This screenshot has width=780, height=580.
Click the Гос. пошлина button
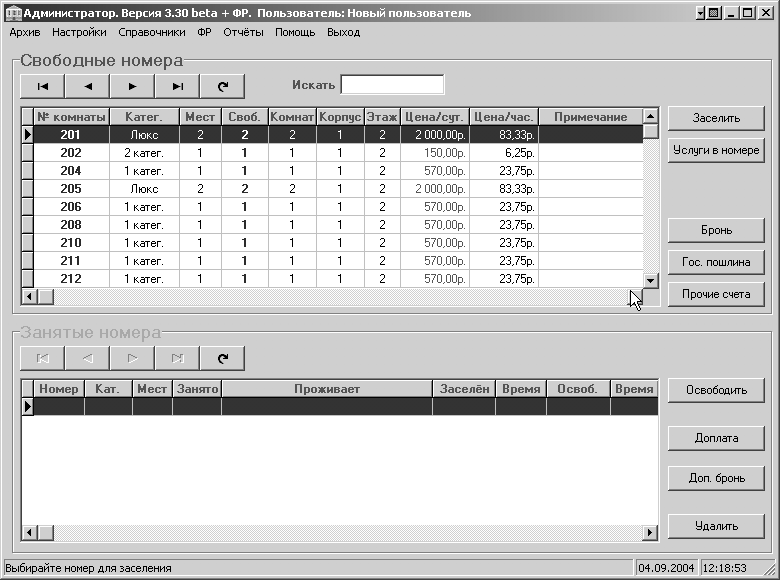(x=716, y=262)
